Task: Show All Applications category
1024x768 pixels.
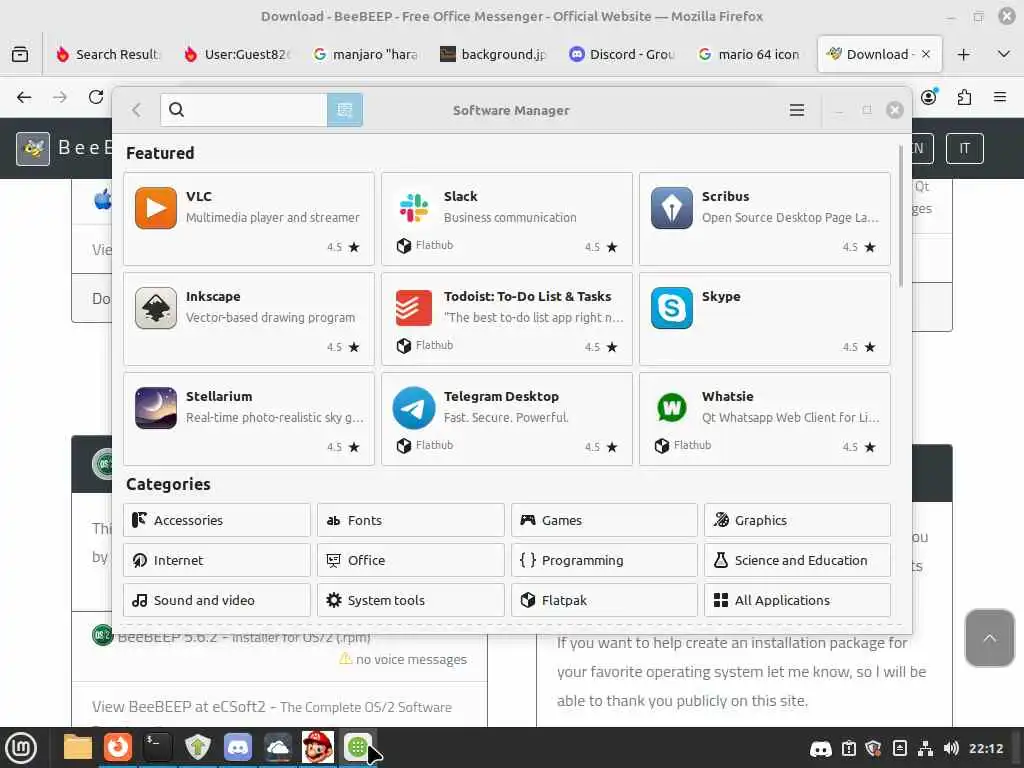Action: click(x=797, y=600)
